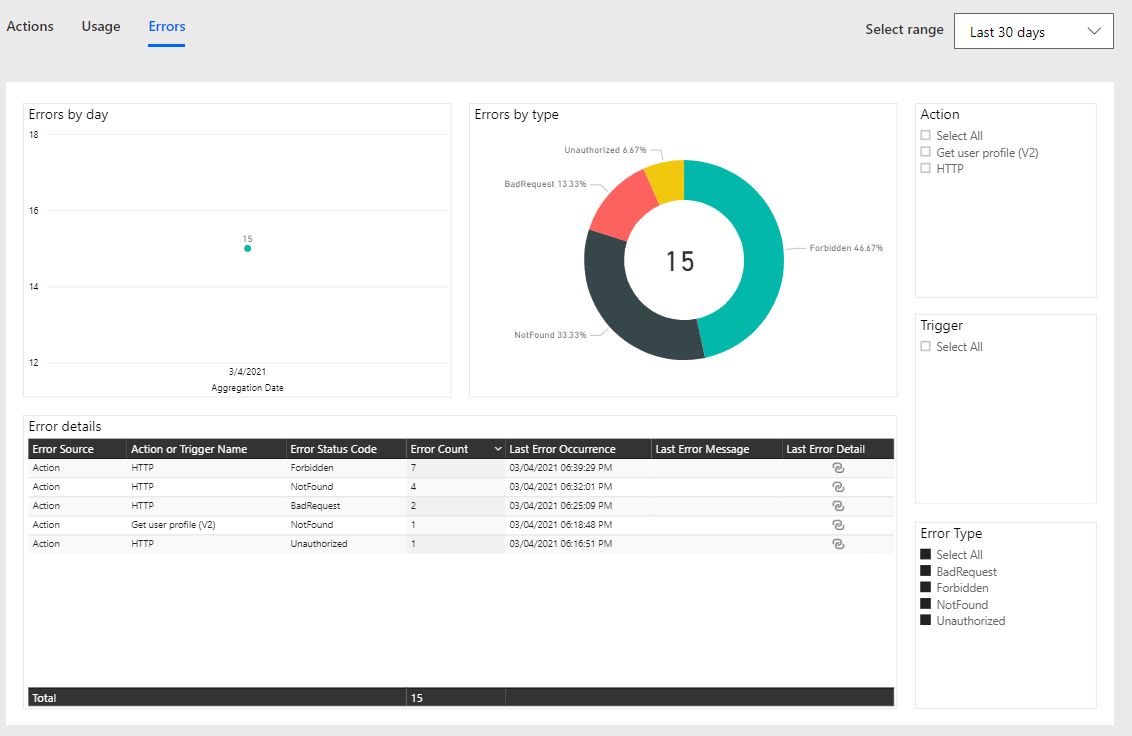Select the Forbidden segment in the donut chart
This screenshot has height=736, width=1132.
pos(765,260)
